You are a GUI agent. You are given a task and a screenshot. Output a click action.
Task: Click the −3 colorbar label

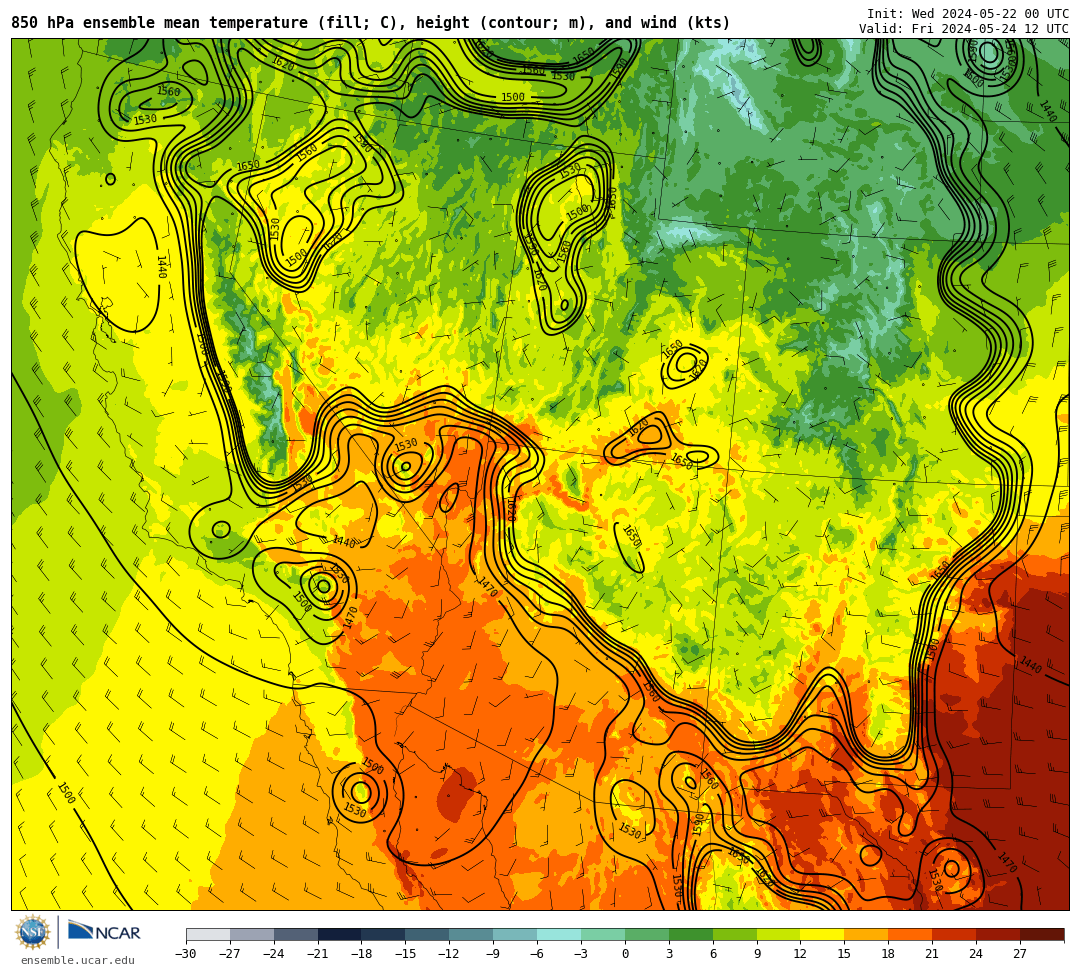point(581,954)
